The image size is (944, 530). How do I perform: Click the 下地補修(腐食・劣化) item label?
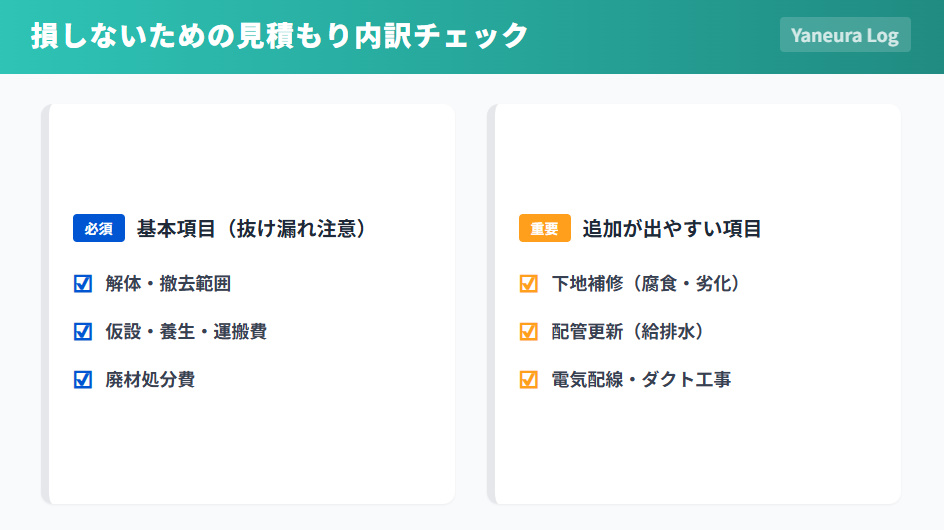pyautogui.click(x=646, y=284)
